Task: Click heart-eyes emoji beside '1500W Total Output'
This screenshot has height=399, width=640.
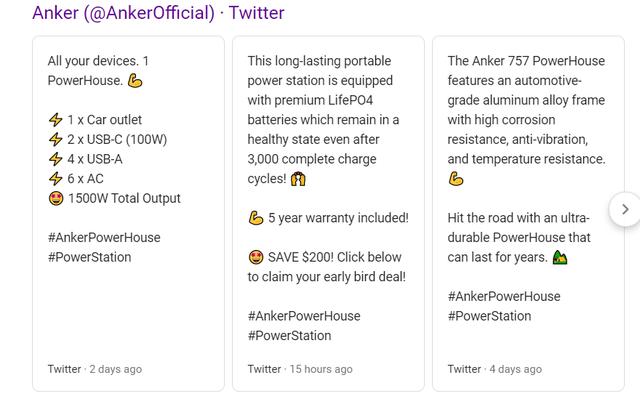Action: (x=56, y=198)
